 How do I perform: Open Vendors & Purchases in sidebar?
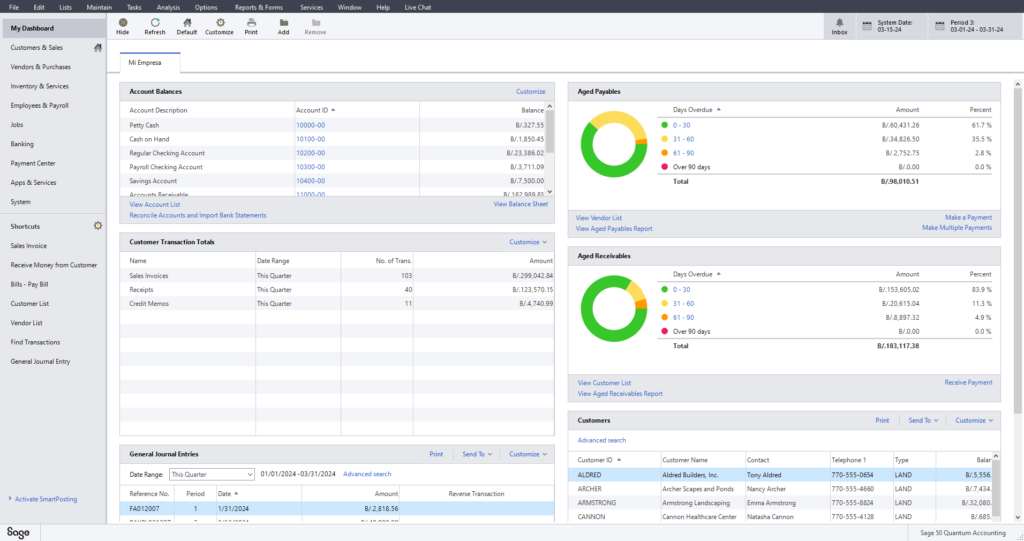tap(41, 67)
